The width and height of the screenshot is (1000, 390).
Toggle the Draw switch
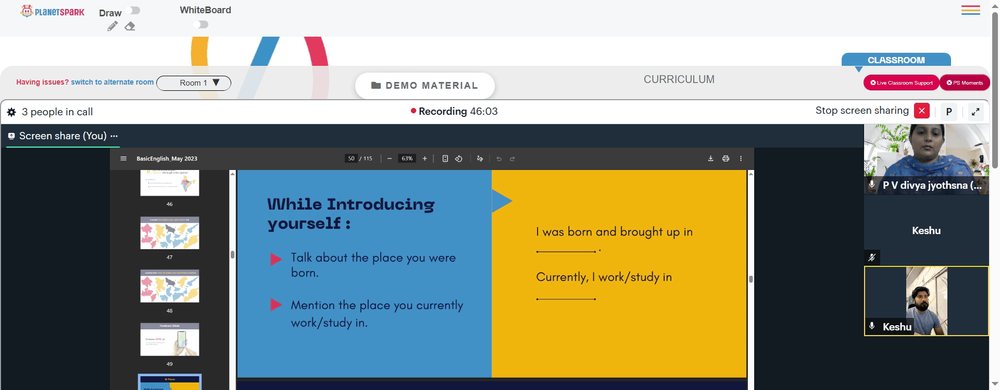click(x=133, y=11)
